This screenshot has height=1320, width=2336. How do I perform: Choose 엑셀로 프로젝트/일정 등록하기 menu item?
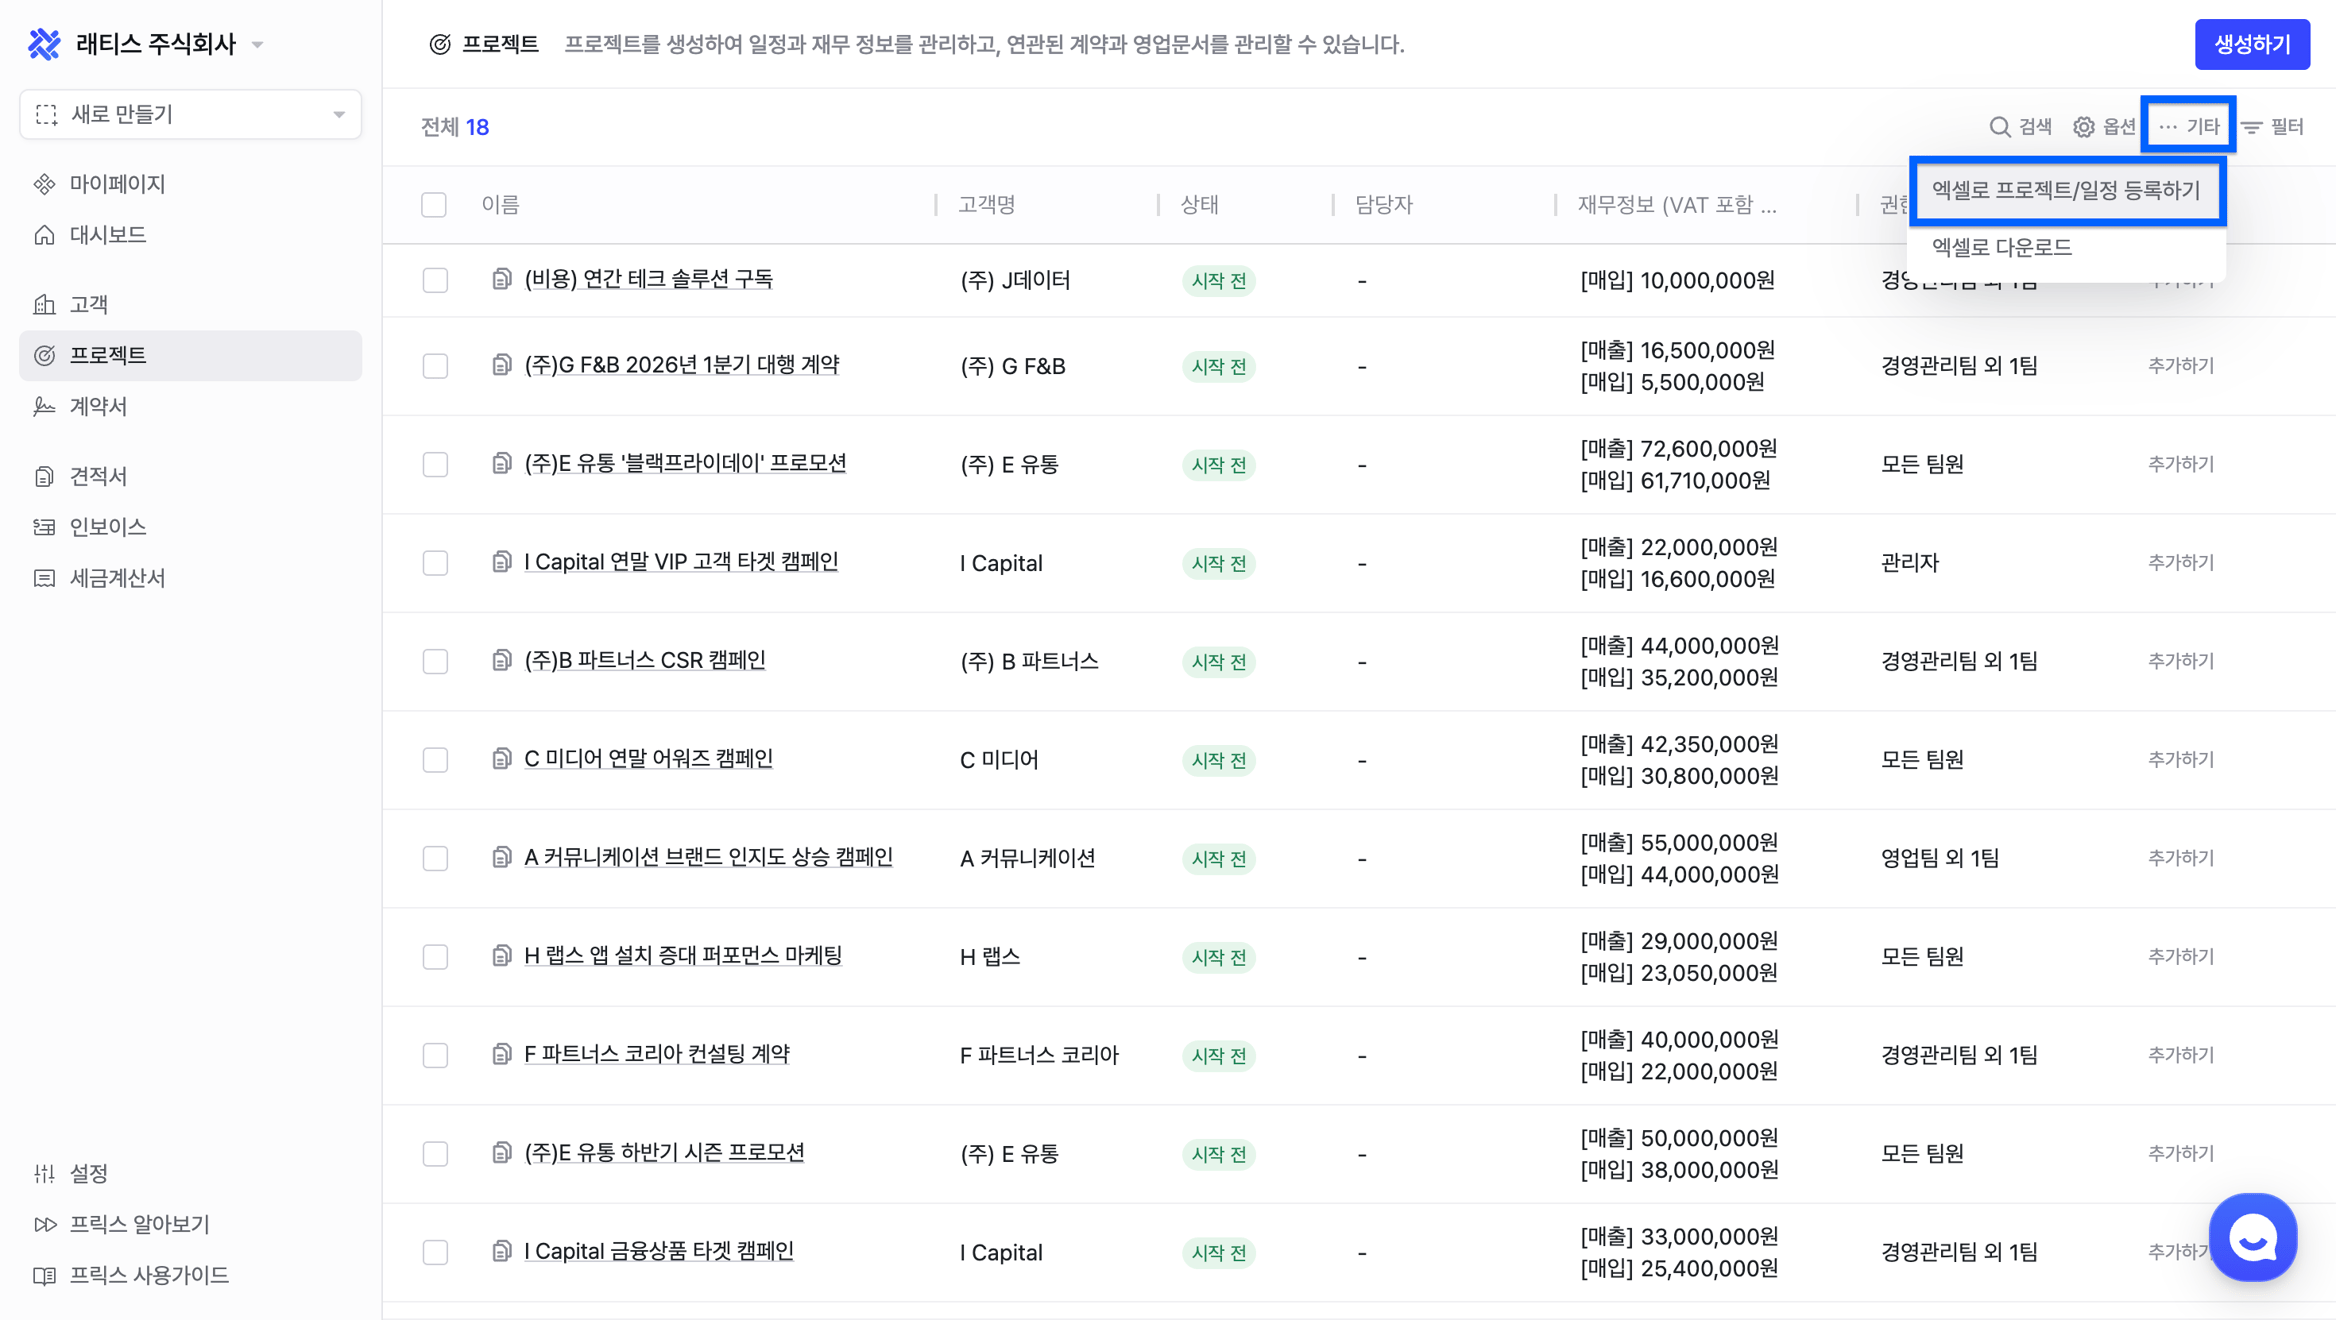coord(2066,190)
